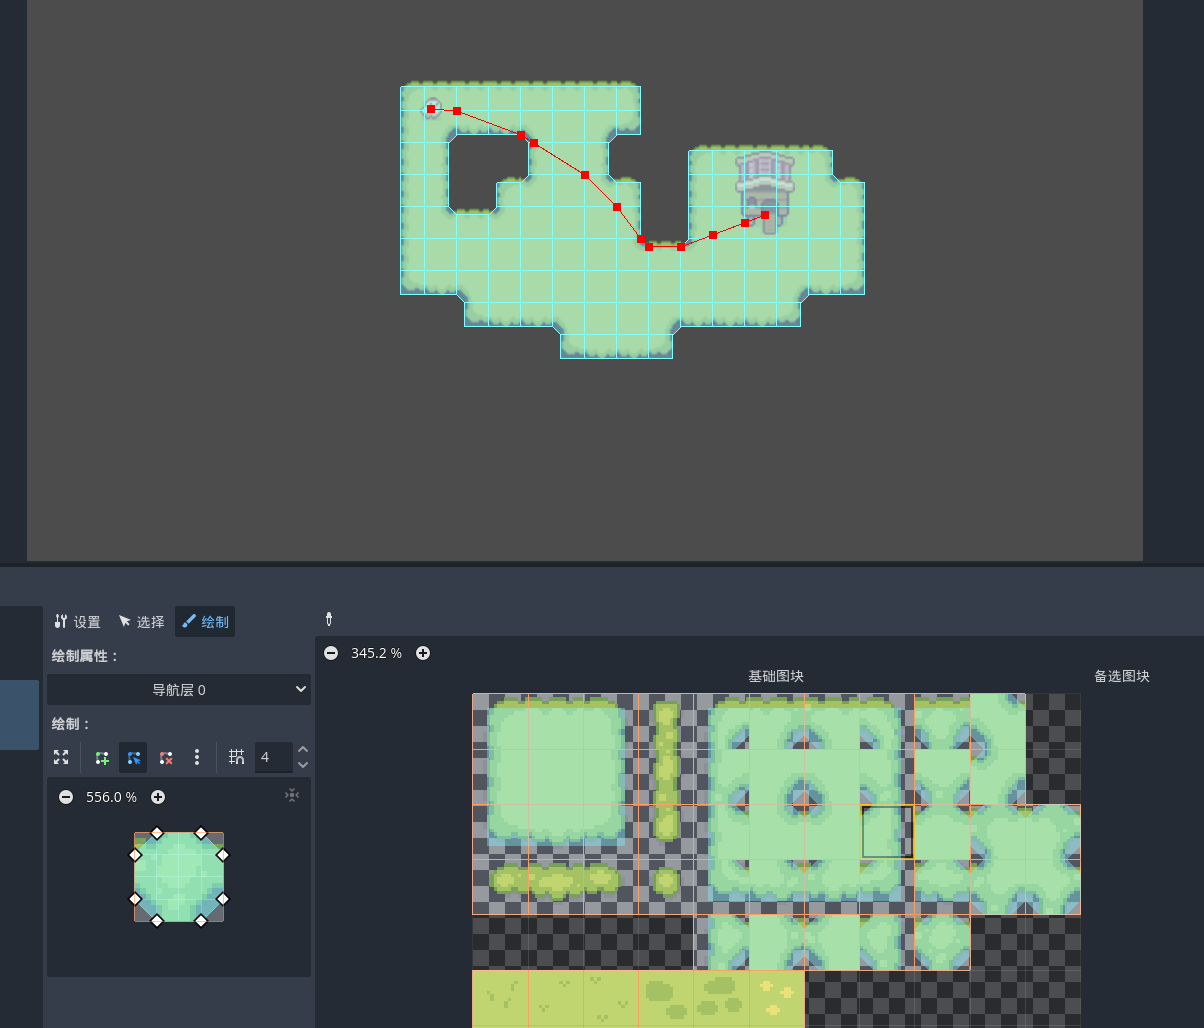This screenshot has width=1204, height=1028.
Task: Select the add polygon points tool
Action: (x=101, y=757)
